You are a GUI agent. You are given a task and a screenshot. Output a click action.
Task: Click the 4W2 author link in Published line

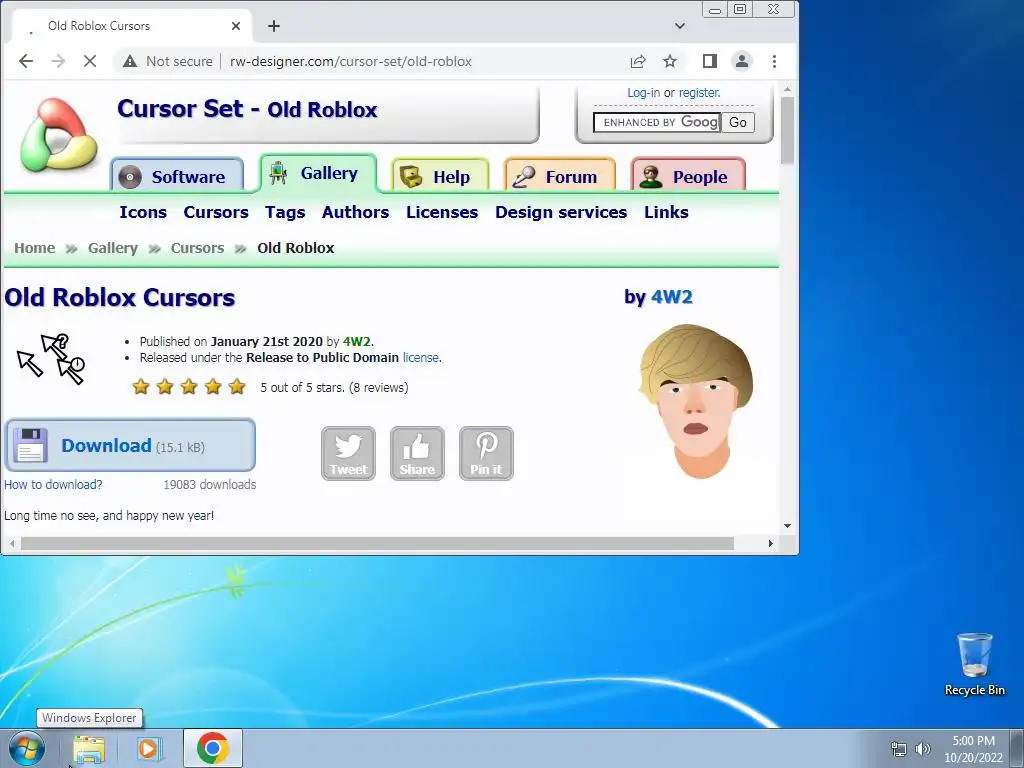pyautogui.click(x=357, y=342)
